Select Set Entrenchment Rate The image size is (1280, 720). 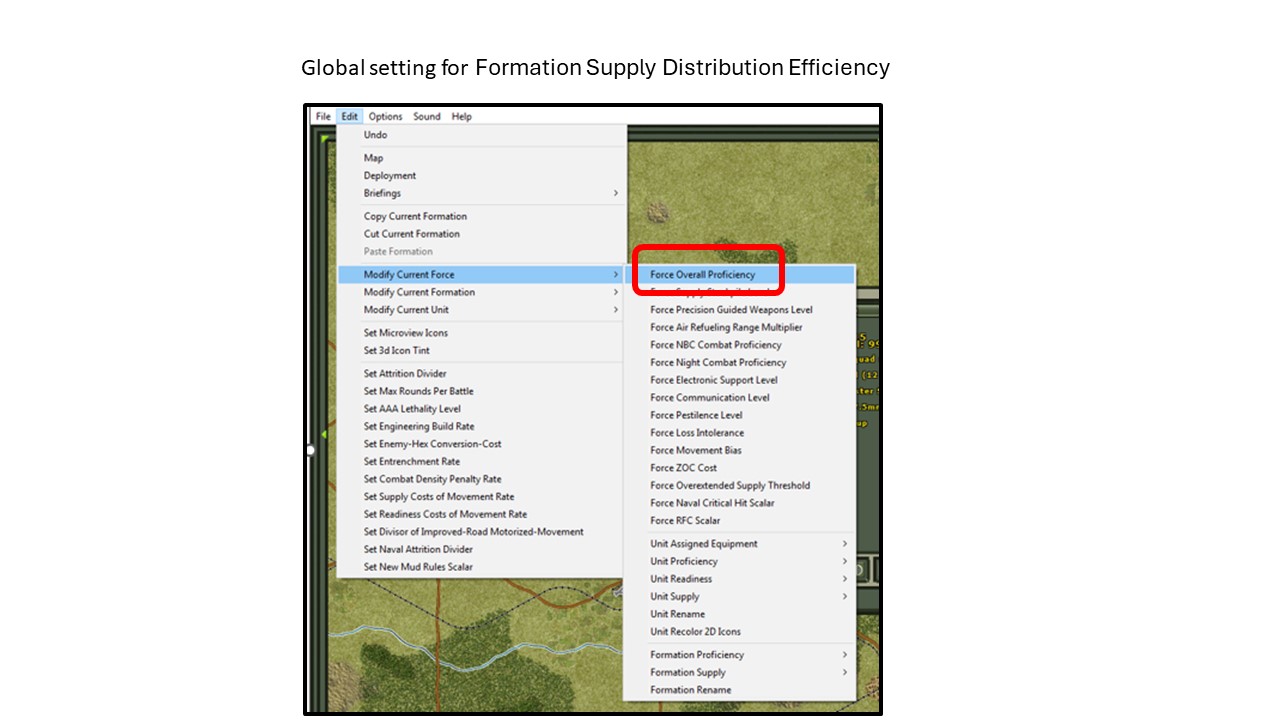pyautogui.click(x=482, y=462)
